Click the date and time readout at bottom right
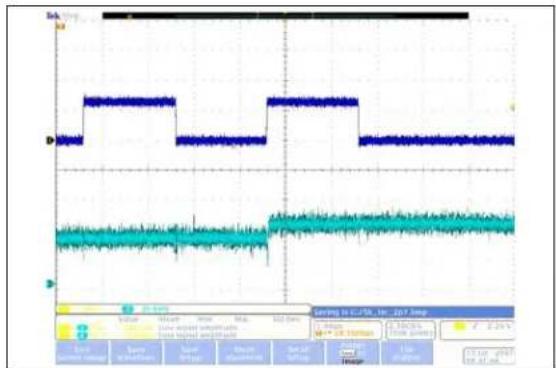The height and width of the screenshot is (368, 556). [x=489, y=356]
